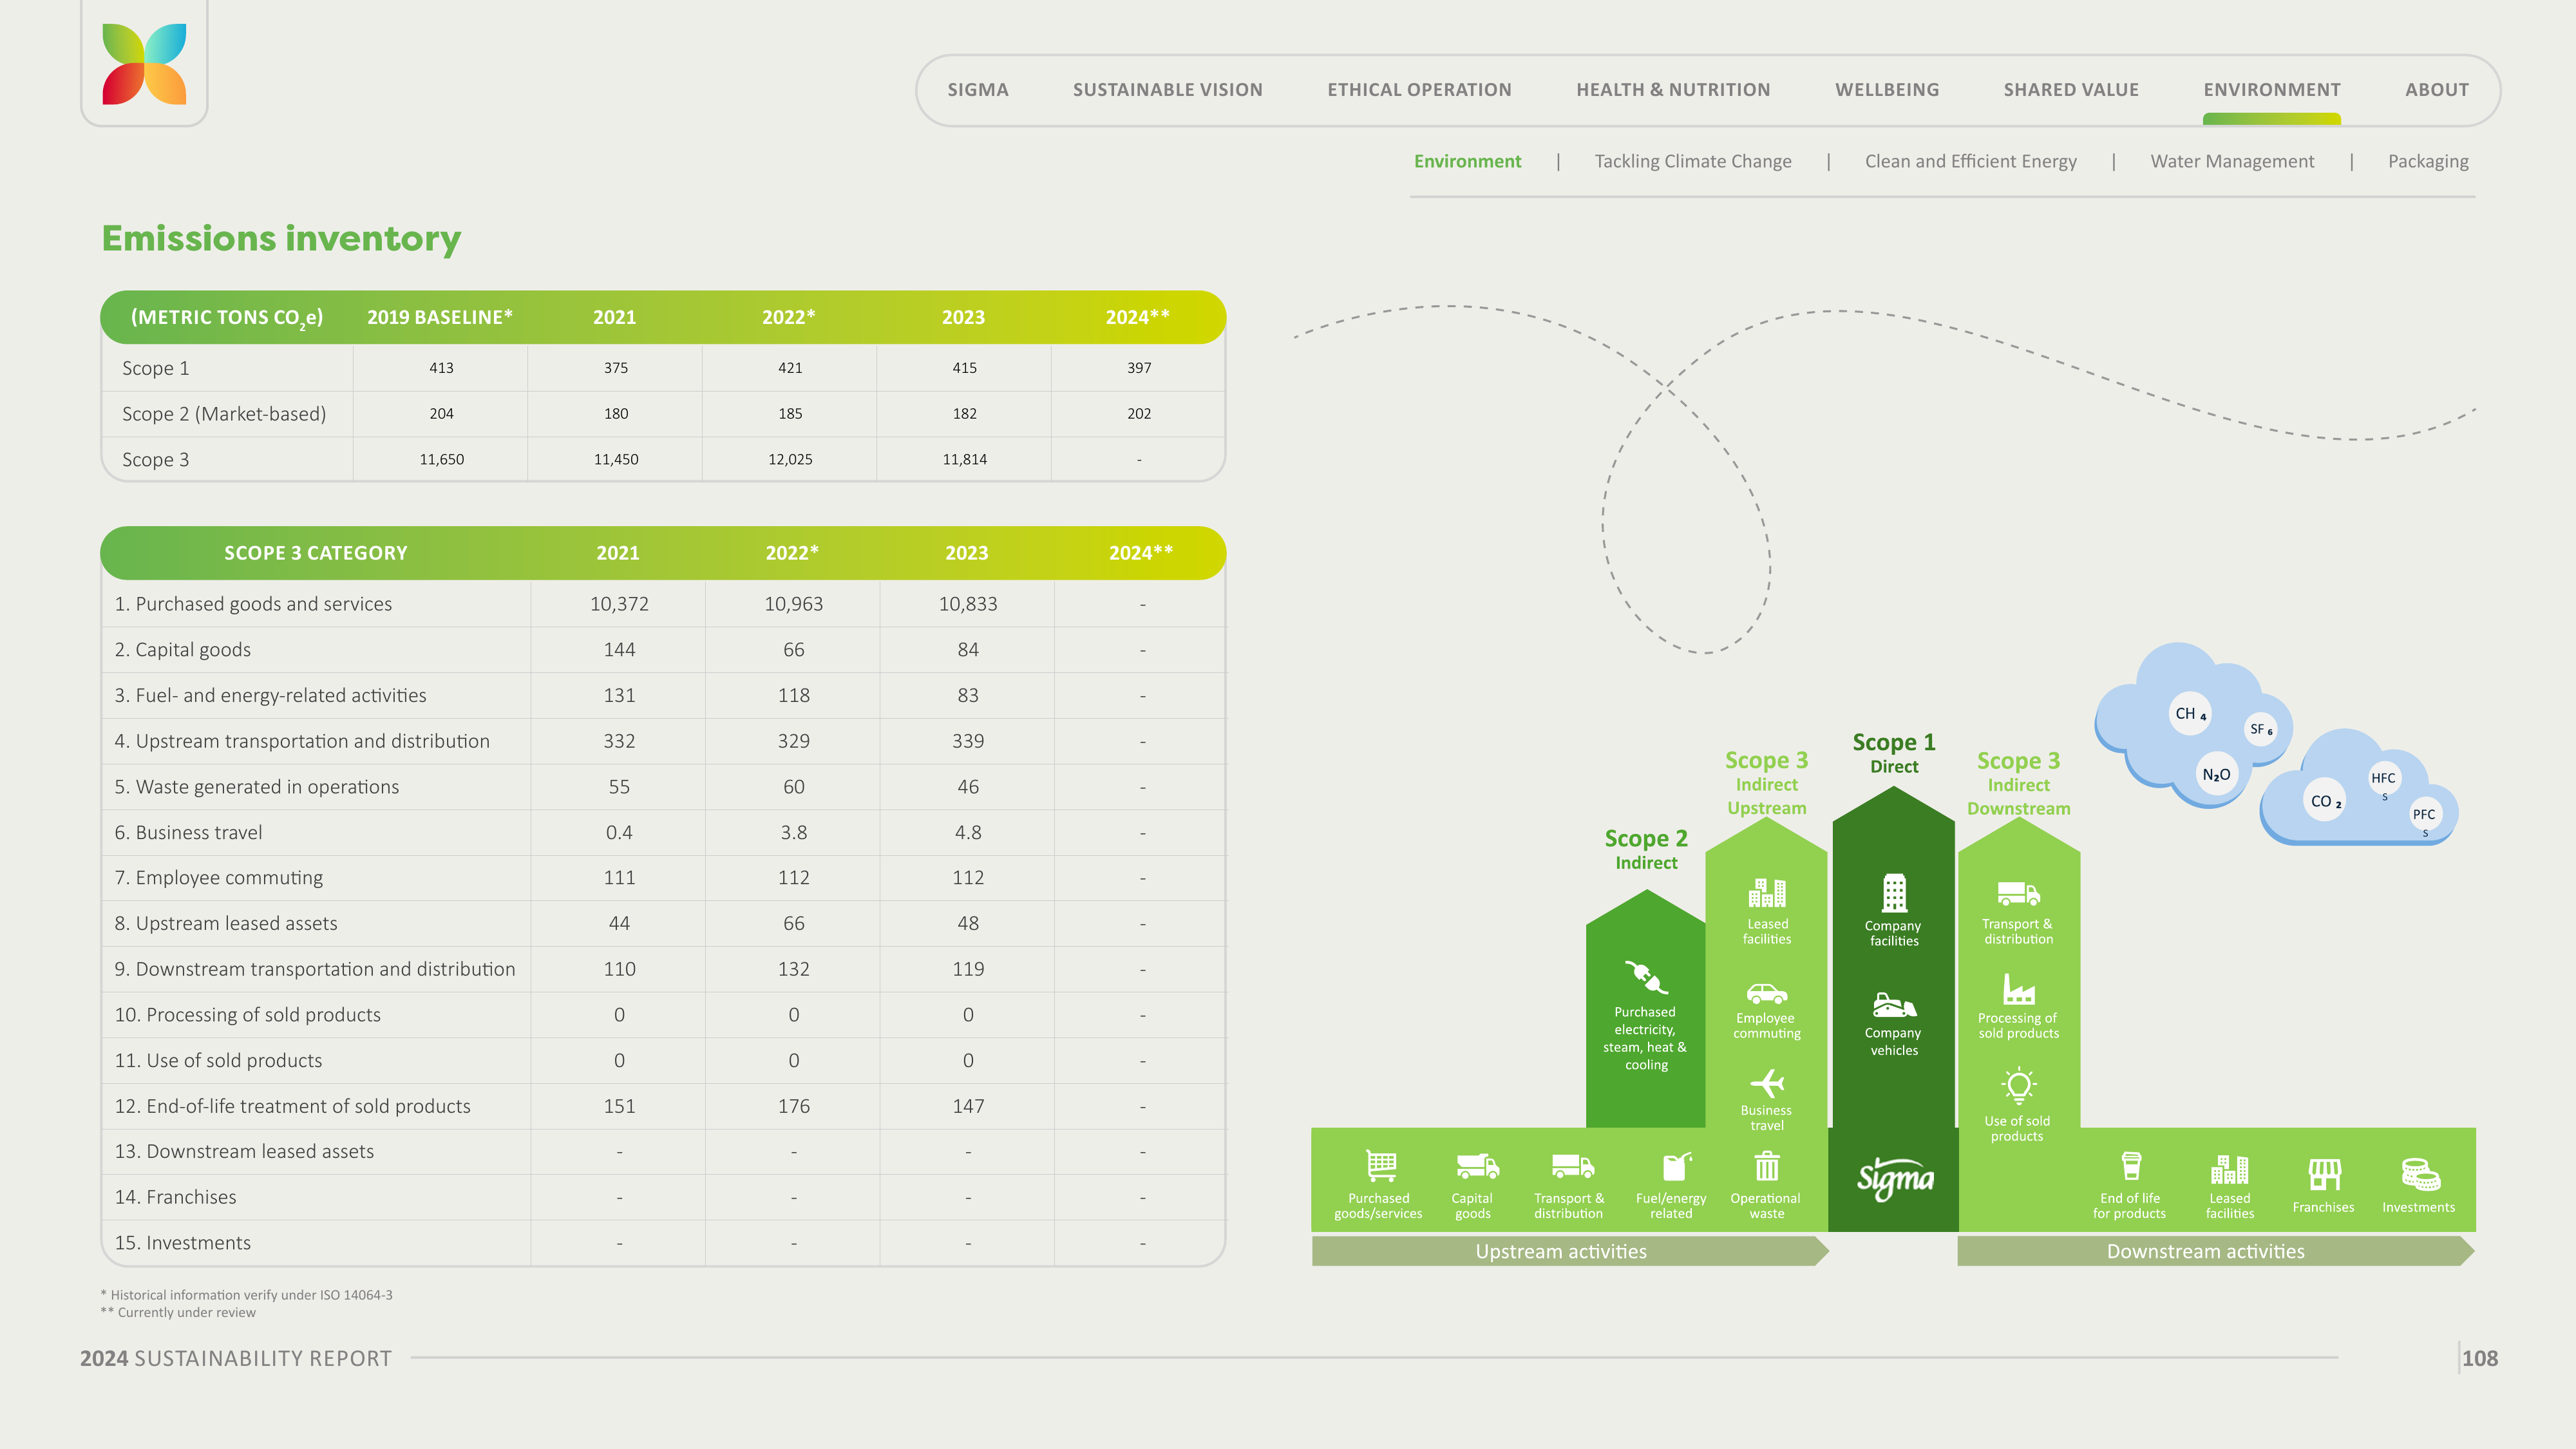Click the Sigma logo in the diagram
The width and height of the screenshot is (2576, 1449).
[1895, 1179]
